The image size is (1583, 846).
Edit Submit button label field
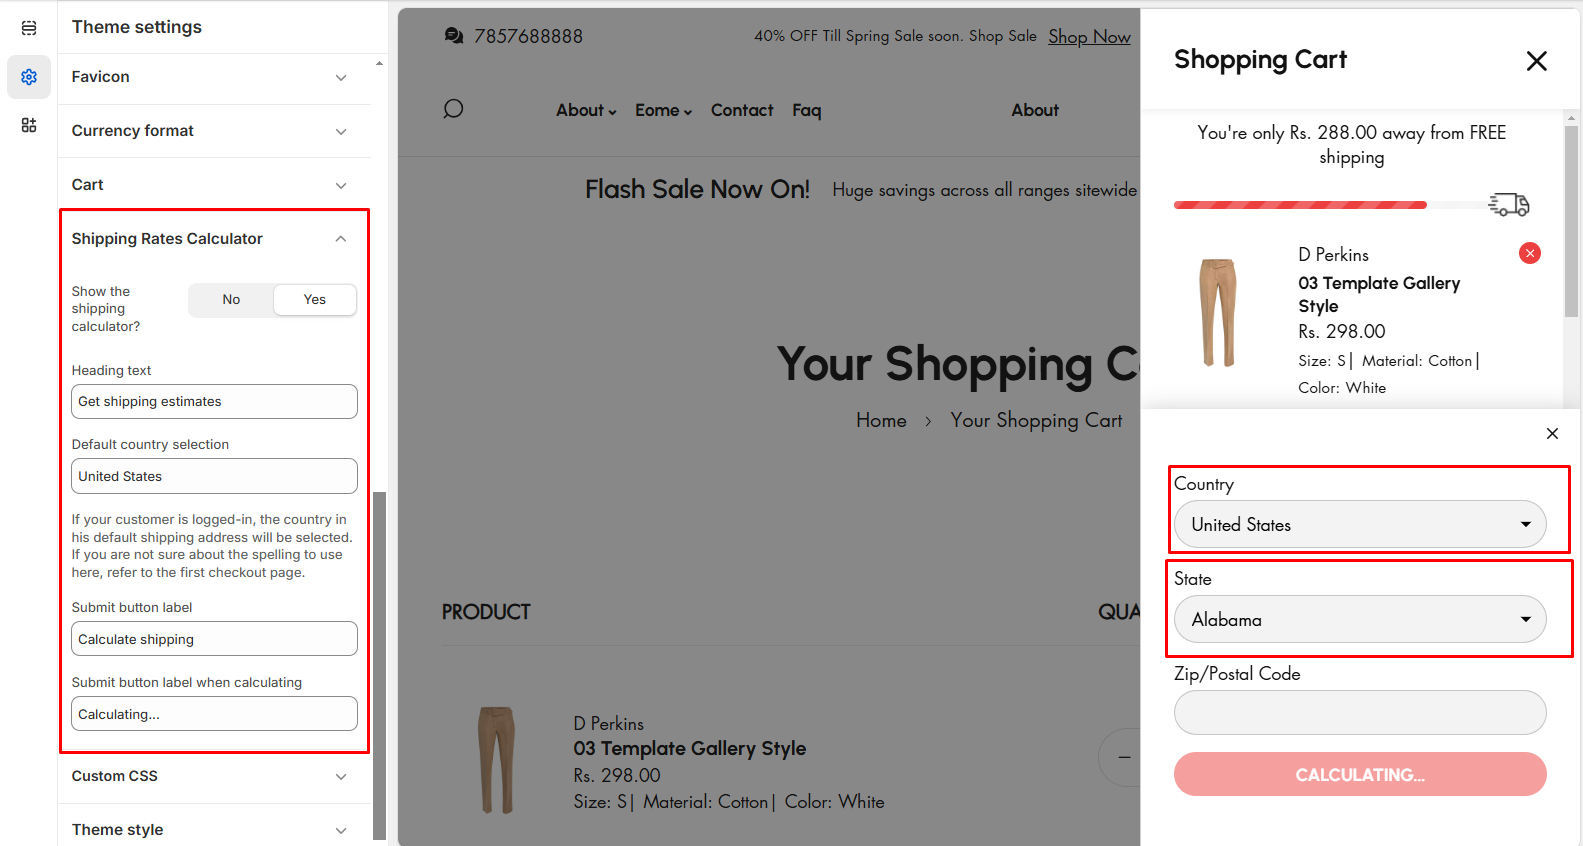point(214,639)
